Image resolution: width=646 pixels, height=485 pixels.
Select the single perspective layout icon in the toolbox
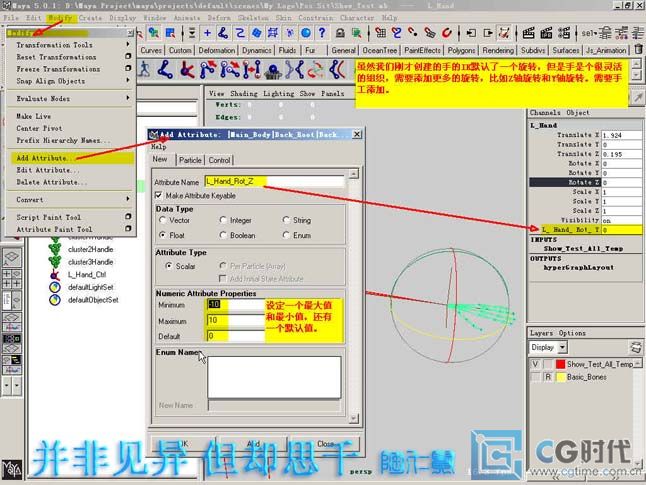[x=12, y=257]
